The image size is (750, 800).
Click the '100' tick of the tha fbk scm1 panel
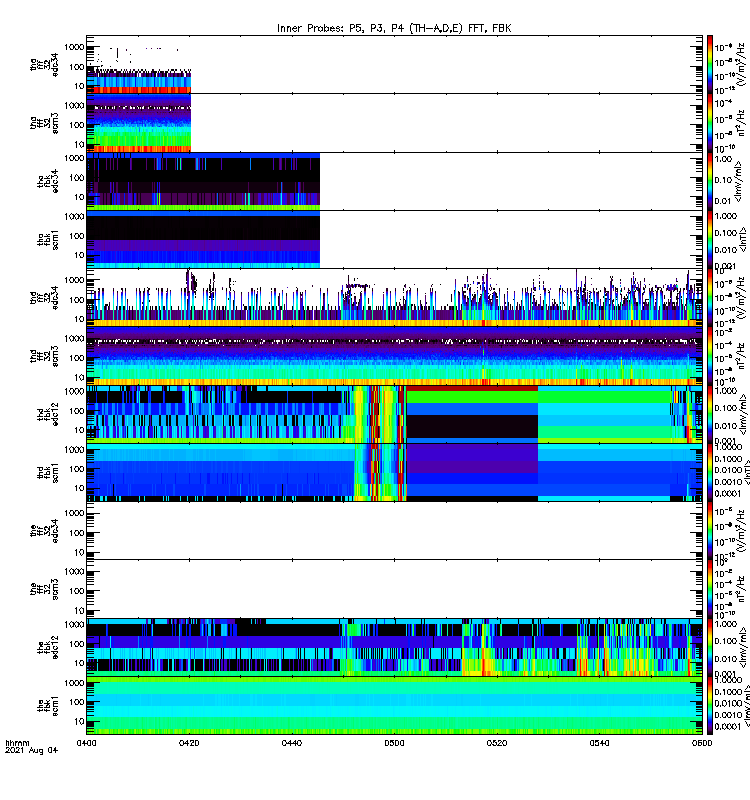pos(77,236)
